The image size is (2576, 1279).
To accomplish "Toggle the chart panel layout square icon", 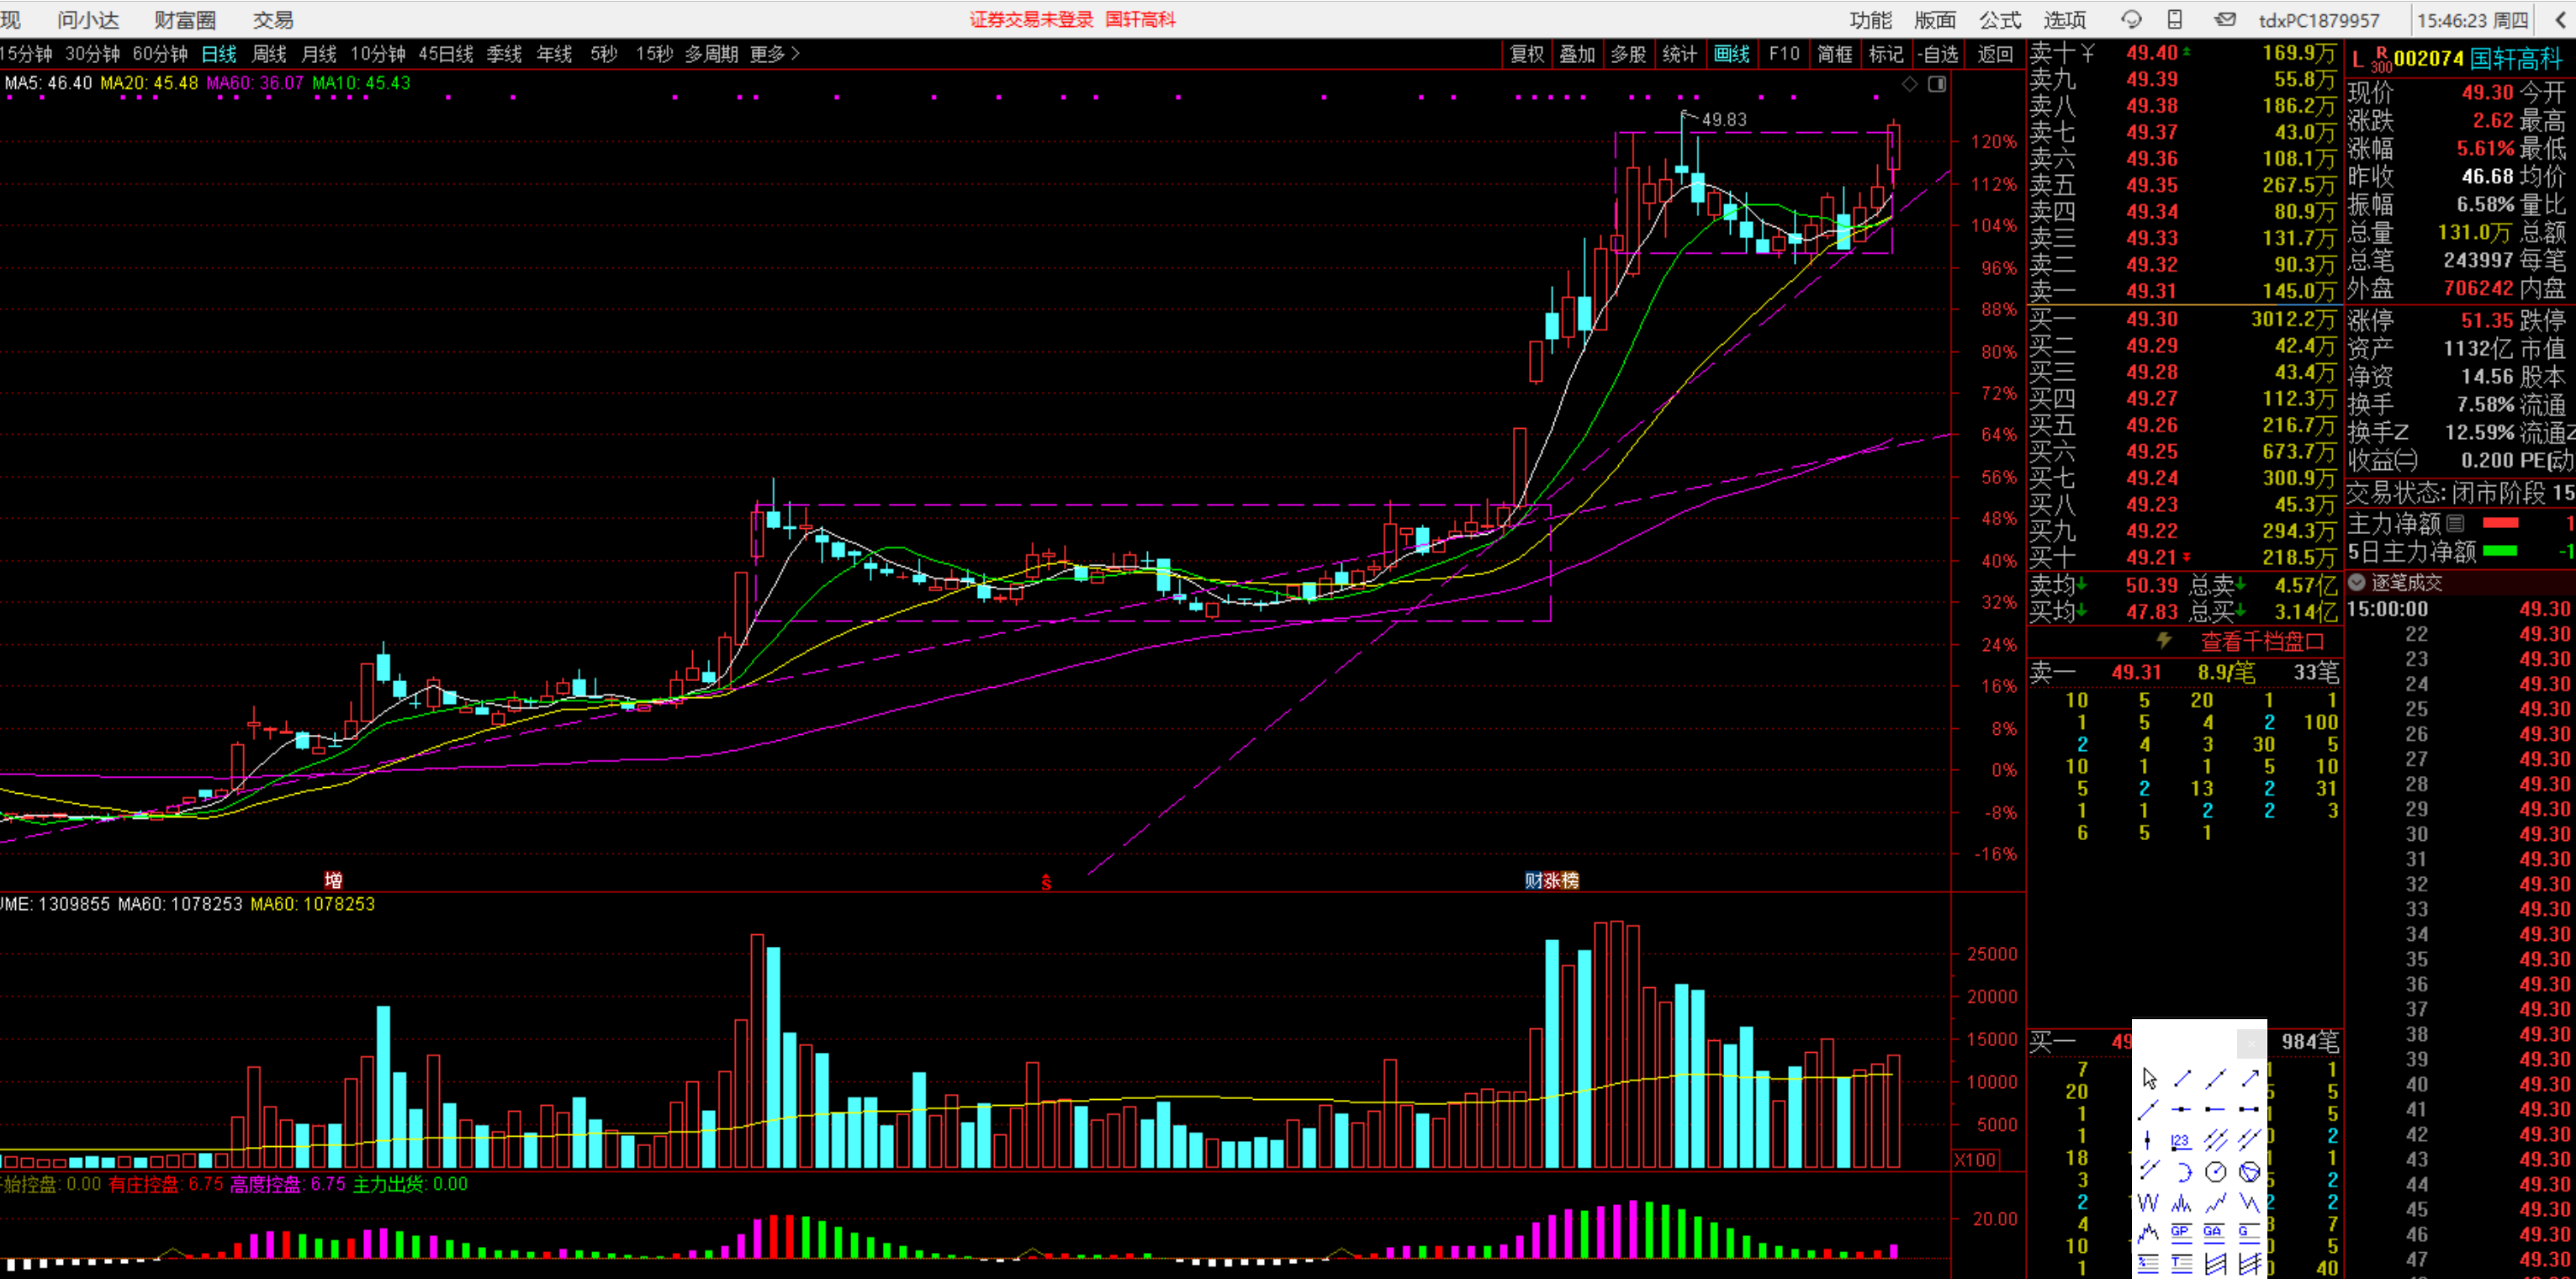I will 1937,84.
